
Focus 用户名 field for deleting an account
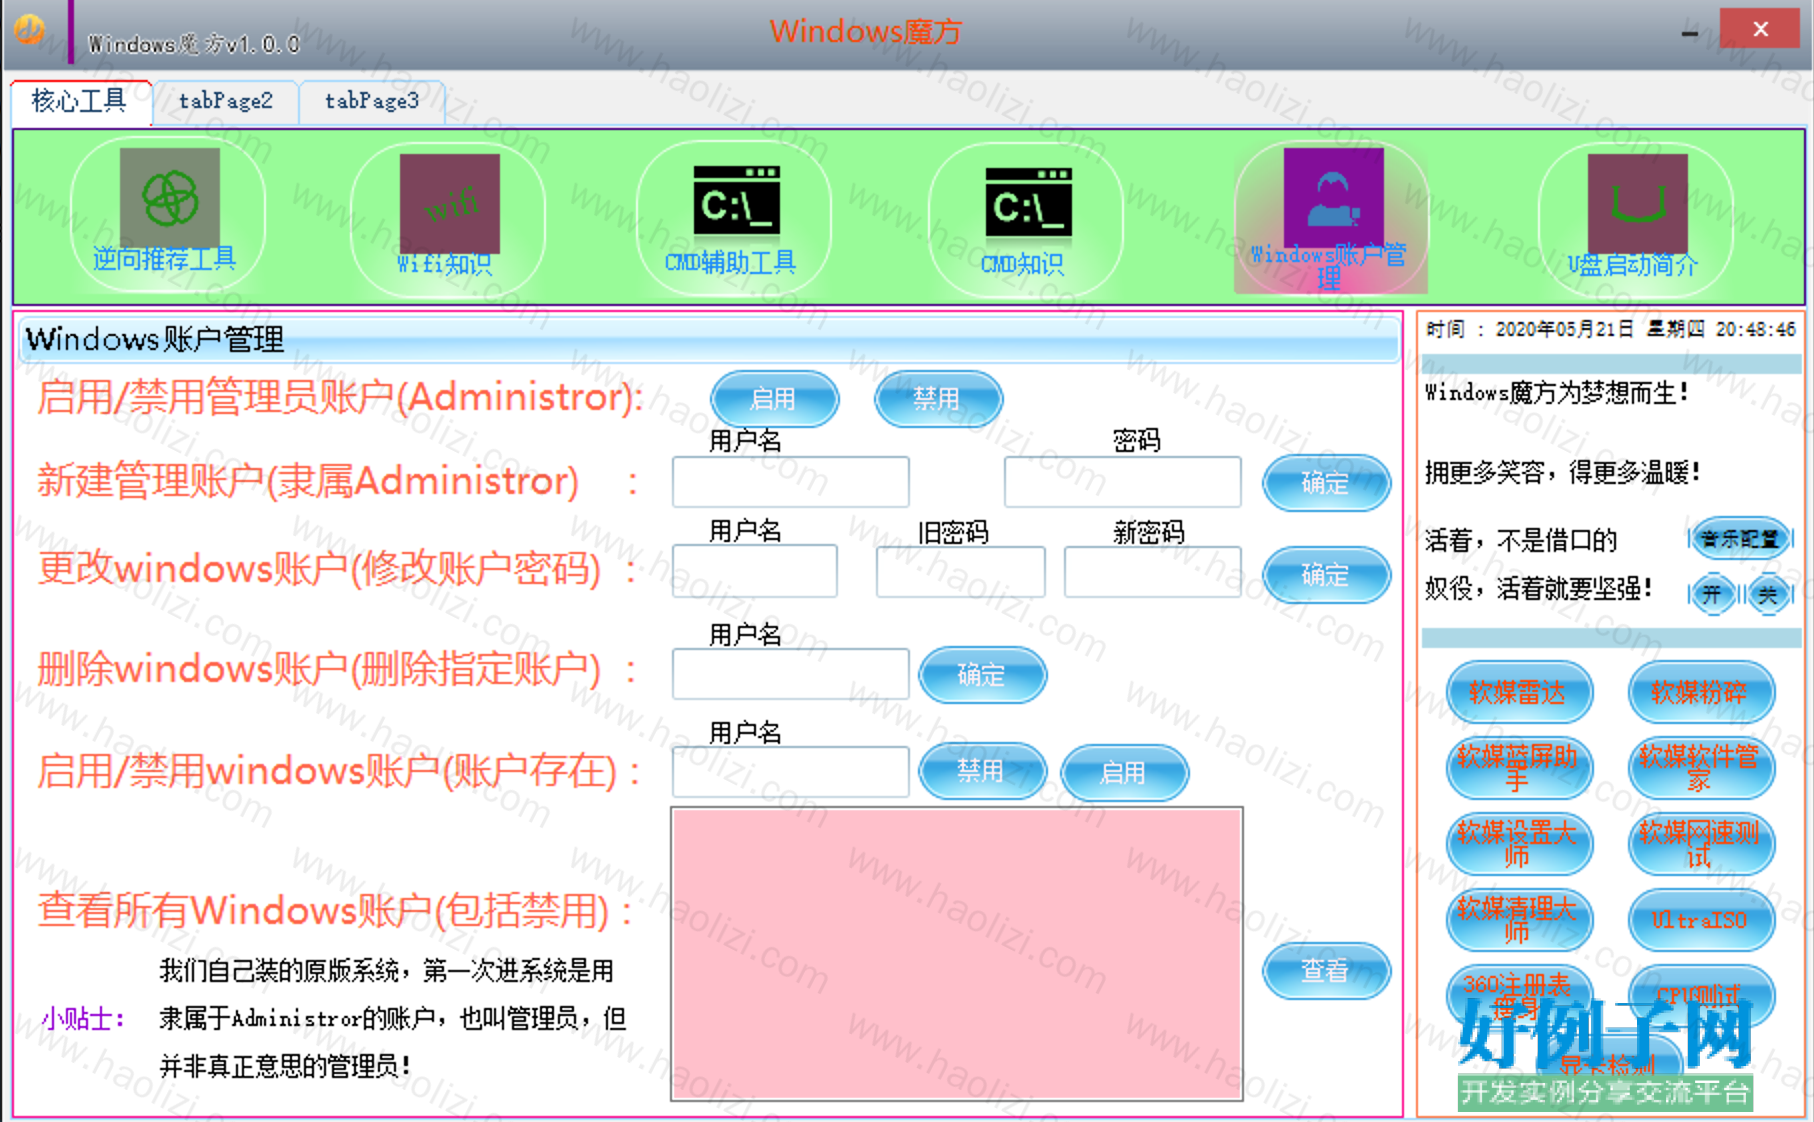(790, 673)
